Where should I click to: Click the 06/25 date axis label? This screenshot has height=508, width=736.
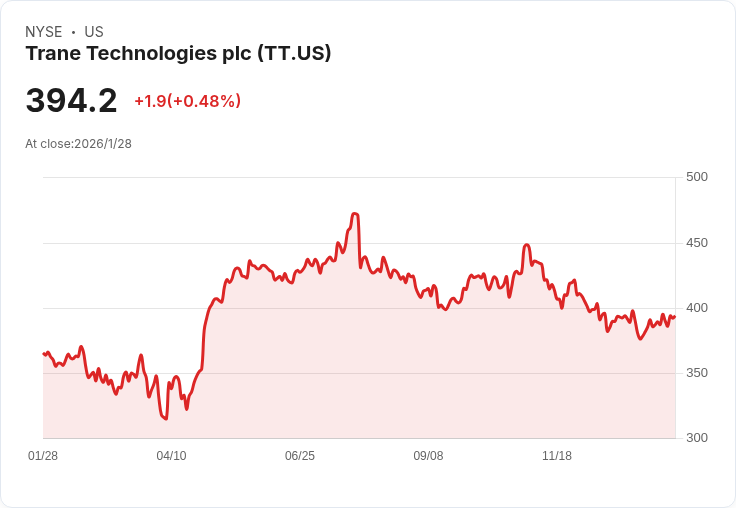(x=299, y=455)
